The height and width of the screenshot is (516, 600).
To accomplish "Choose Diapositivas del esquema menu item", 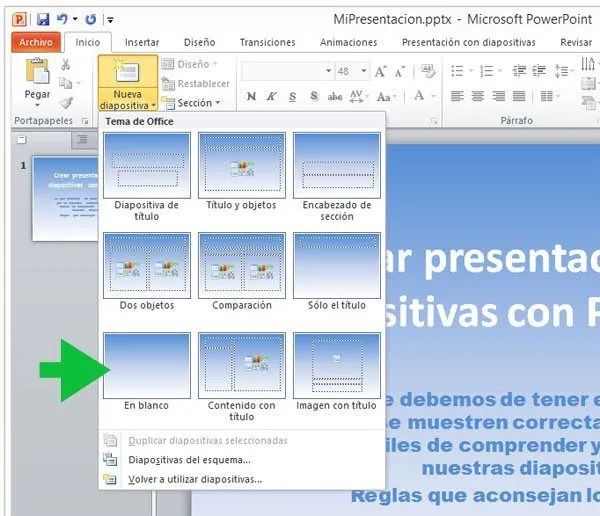I will click(x=242, y=460).
